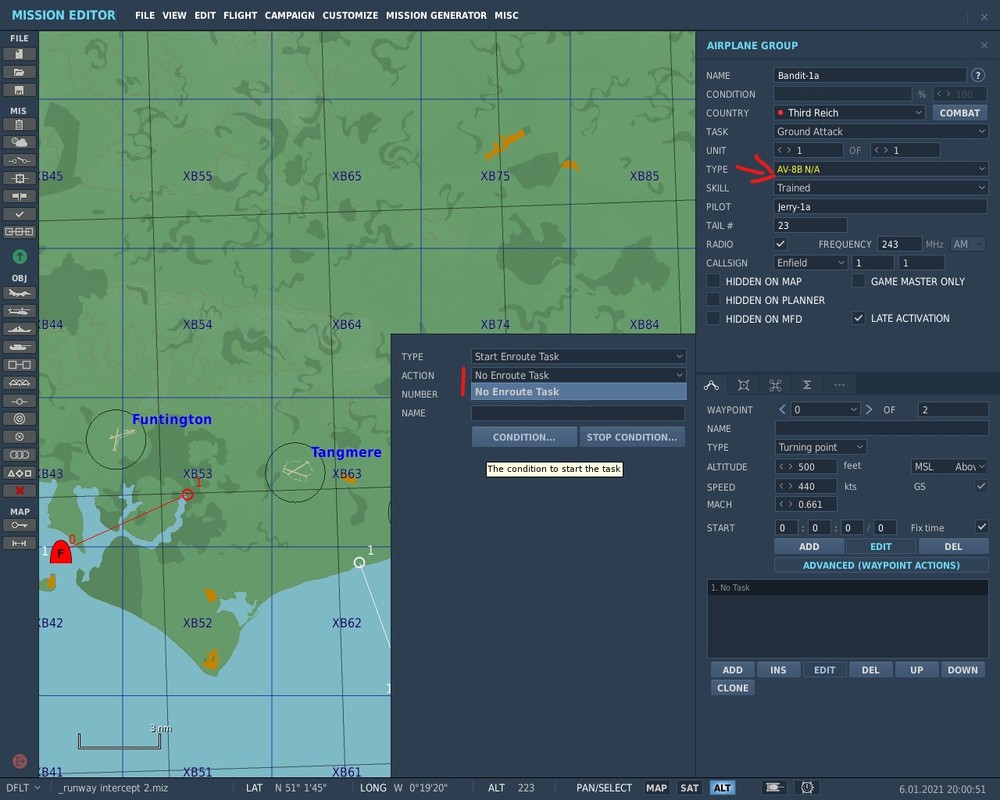This screenshot has width=1000, height=800.
Task: Uncheck the Late Activation checkbox
Action: pos(858,318)
